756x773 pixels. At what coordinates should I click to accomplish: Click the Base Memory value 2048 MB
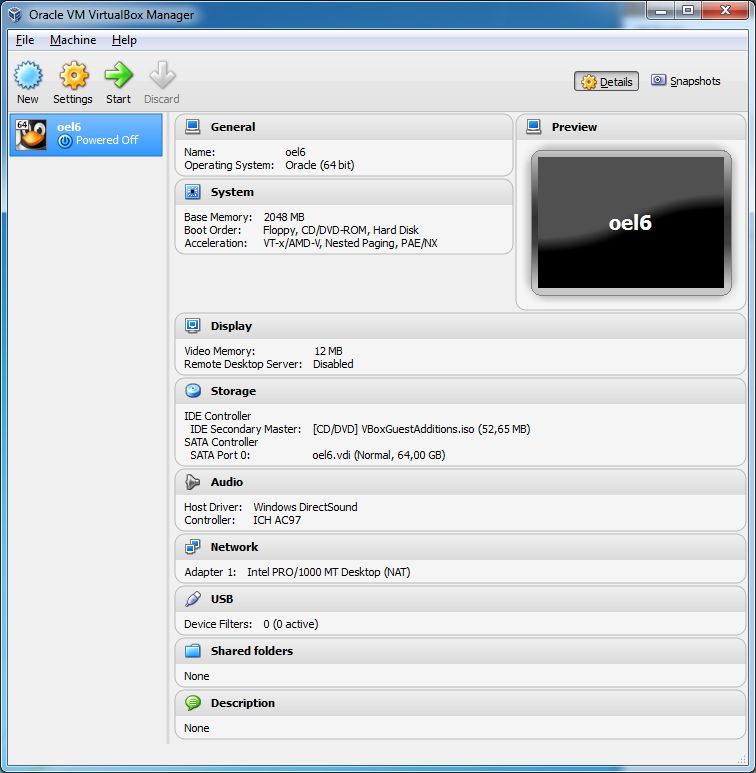click(x=284, y=217)
